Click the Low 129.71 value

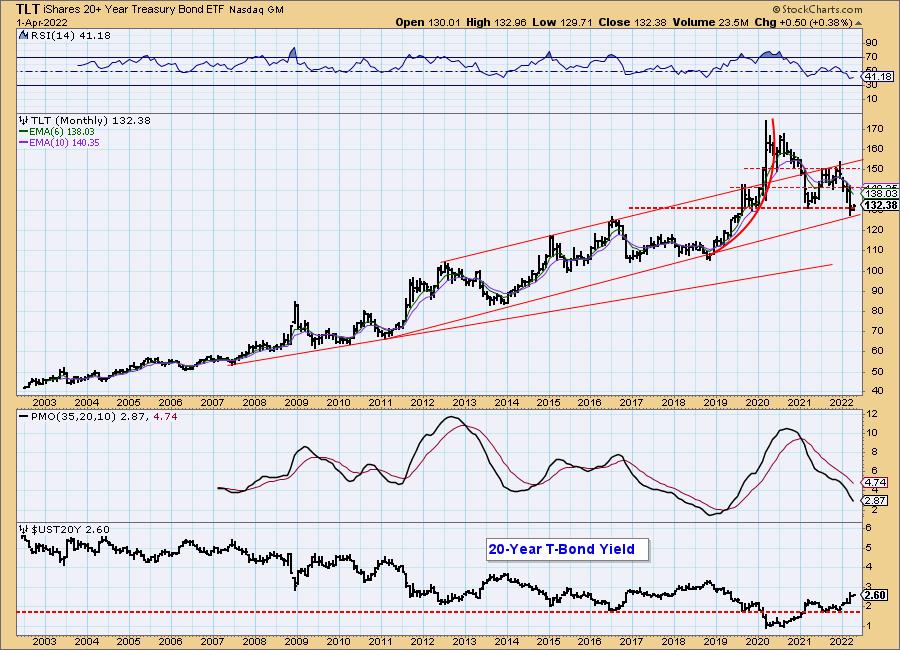point(562,22)
